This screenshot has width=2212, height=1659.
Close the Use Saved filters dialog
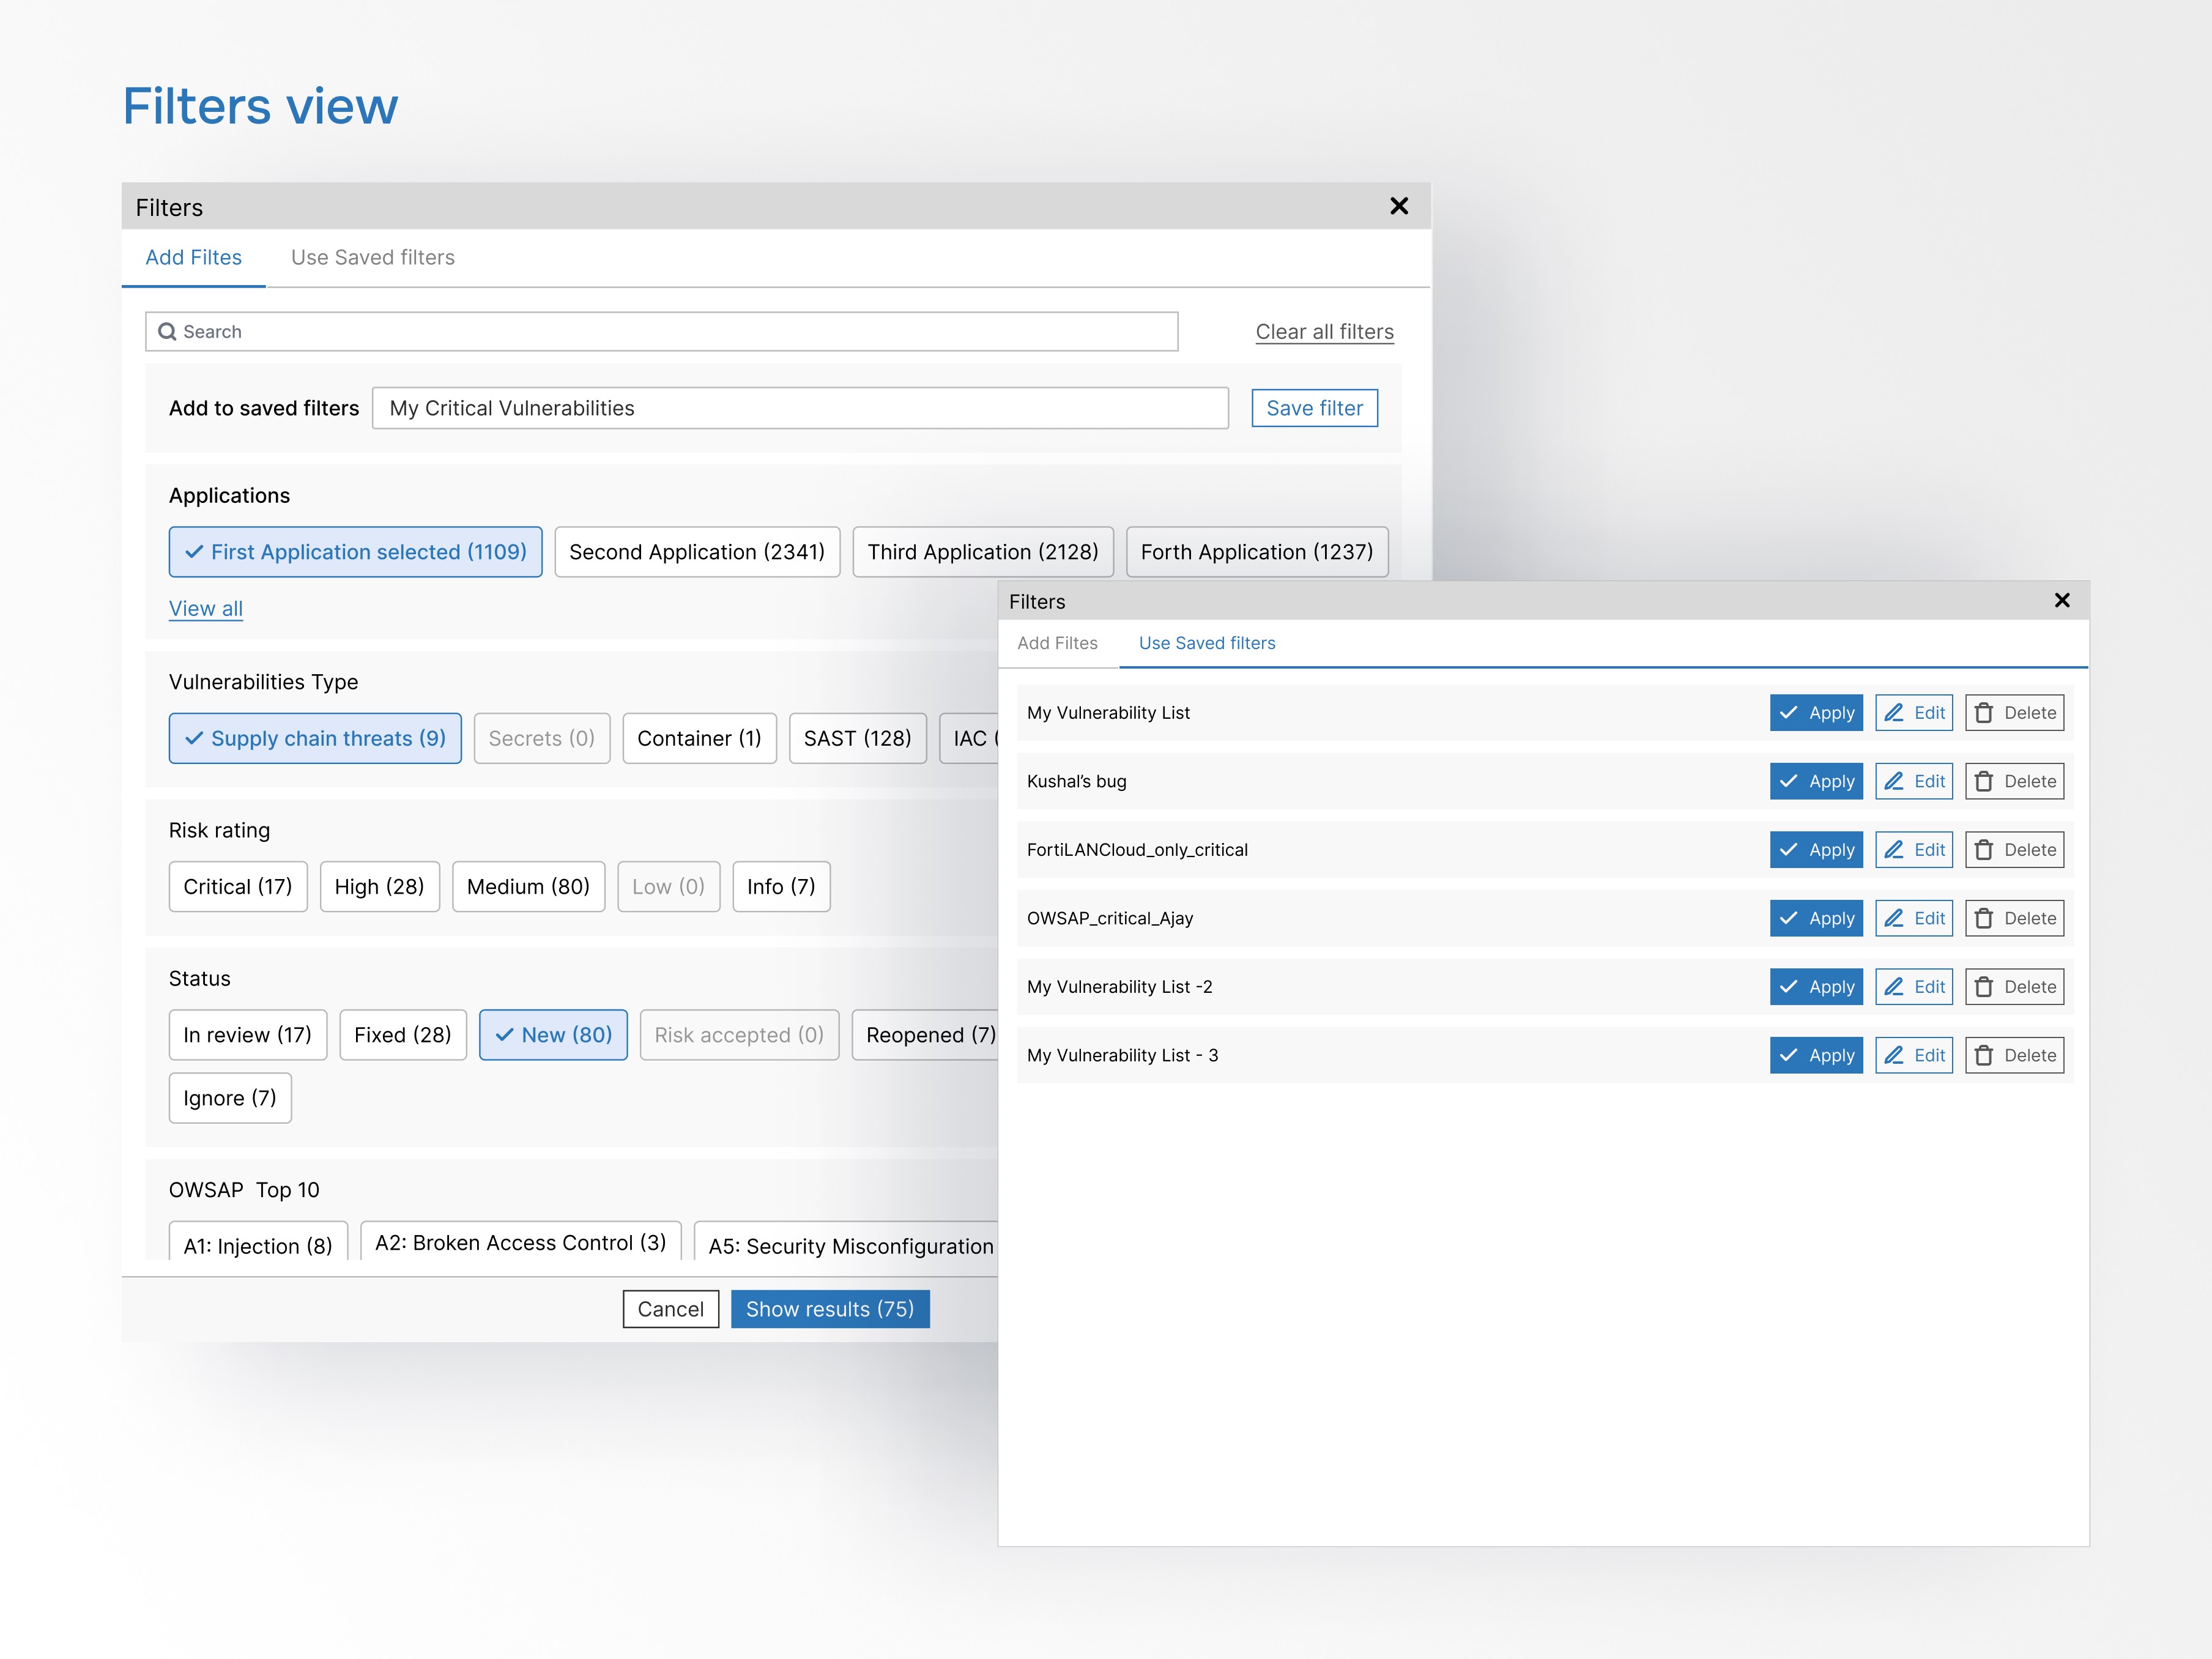coord(2062,600)
